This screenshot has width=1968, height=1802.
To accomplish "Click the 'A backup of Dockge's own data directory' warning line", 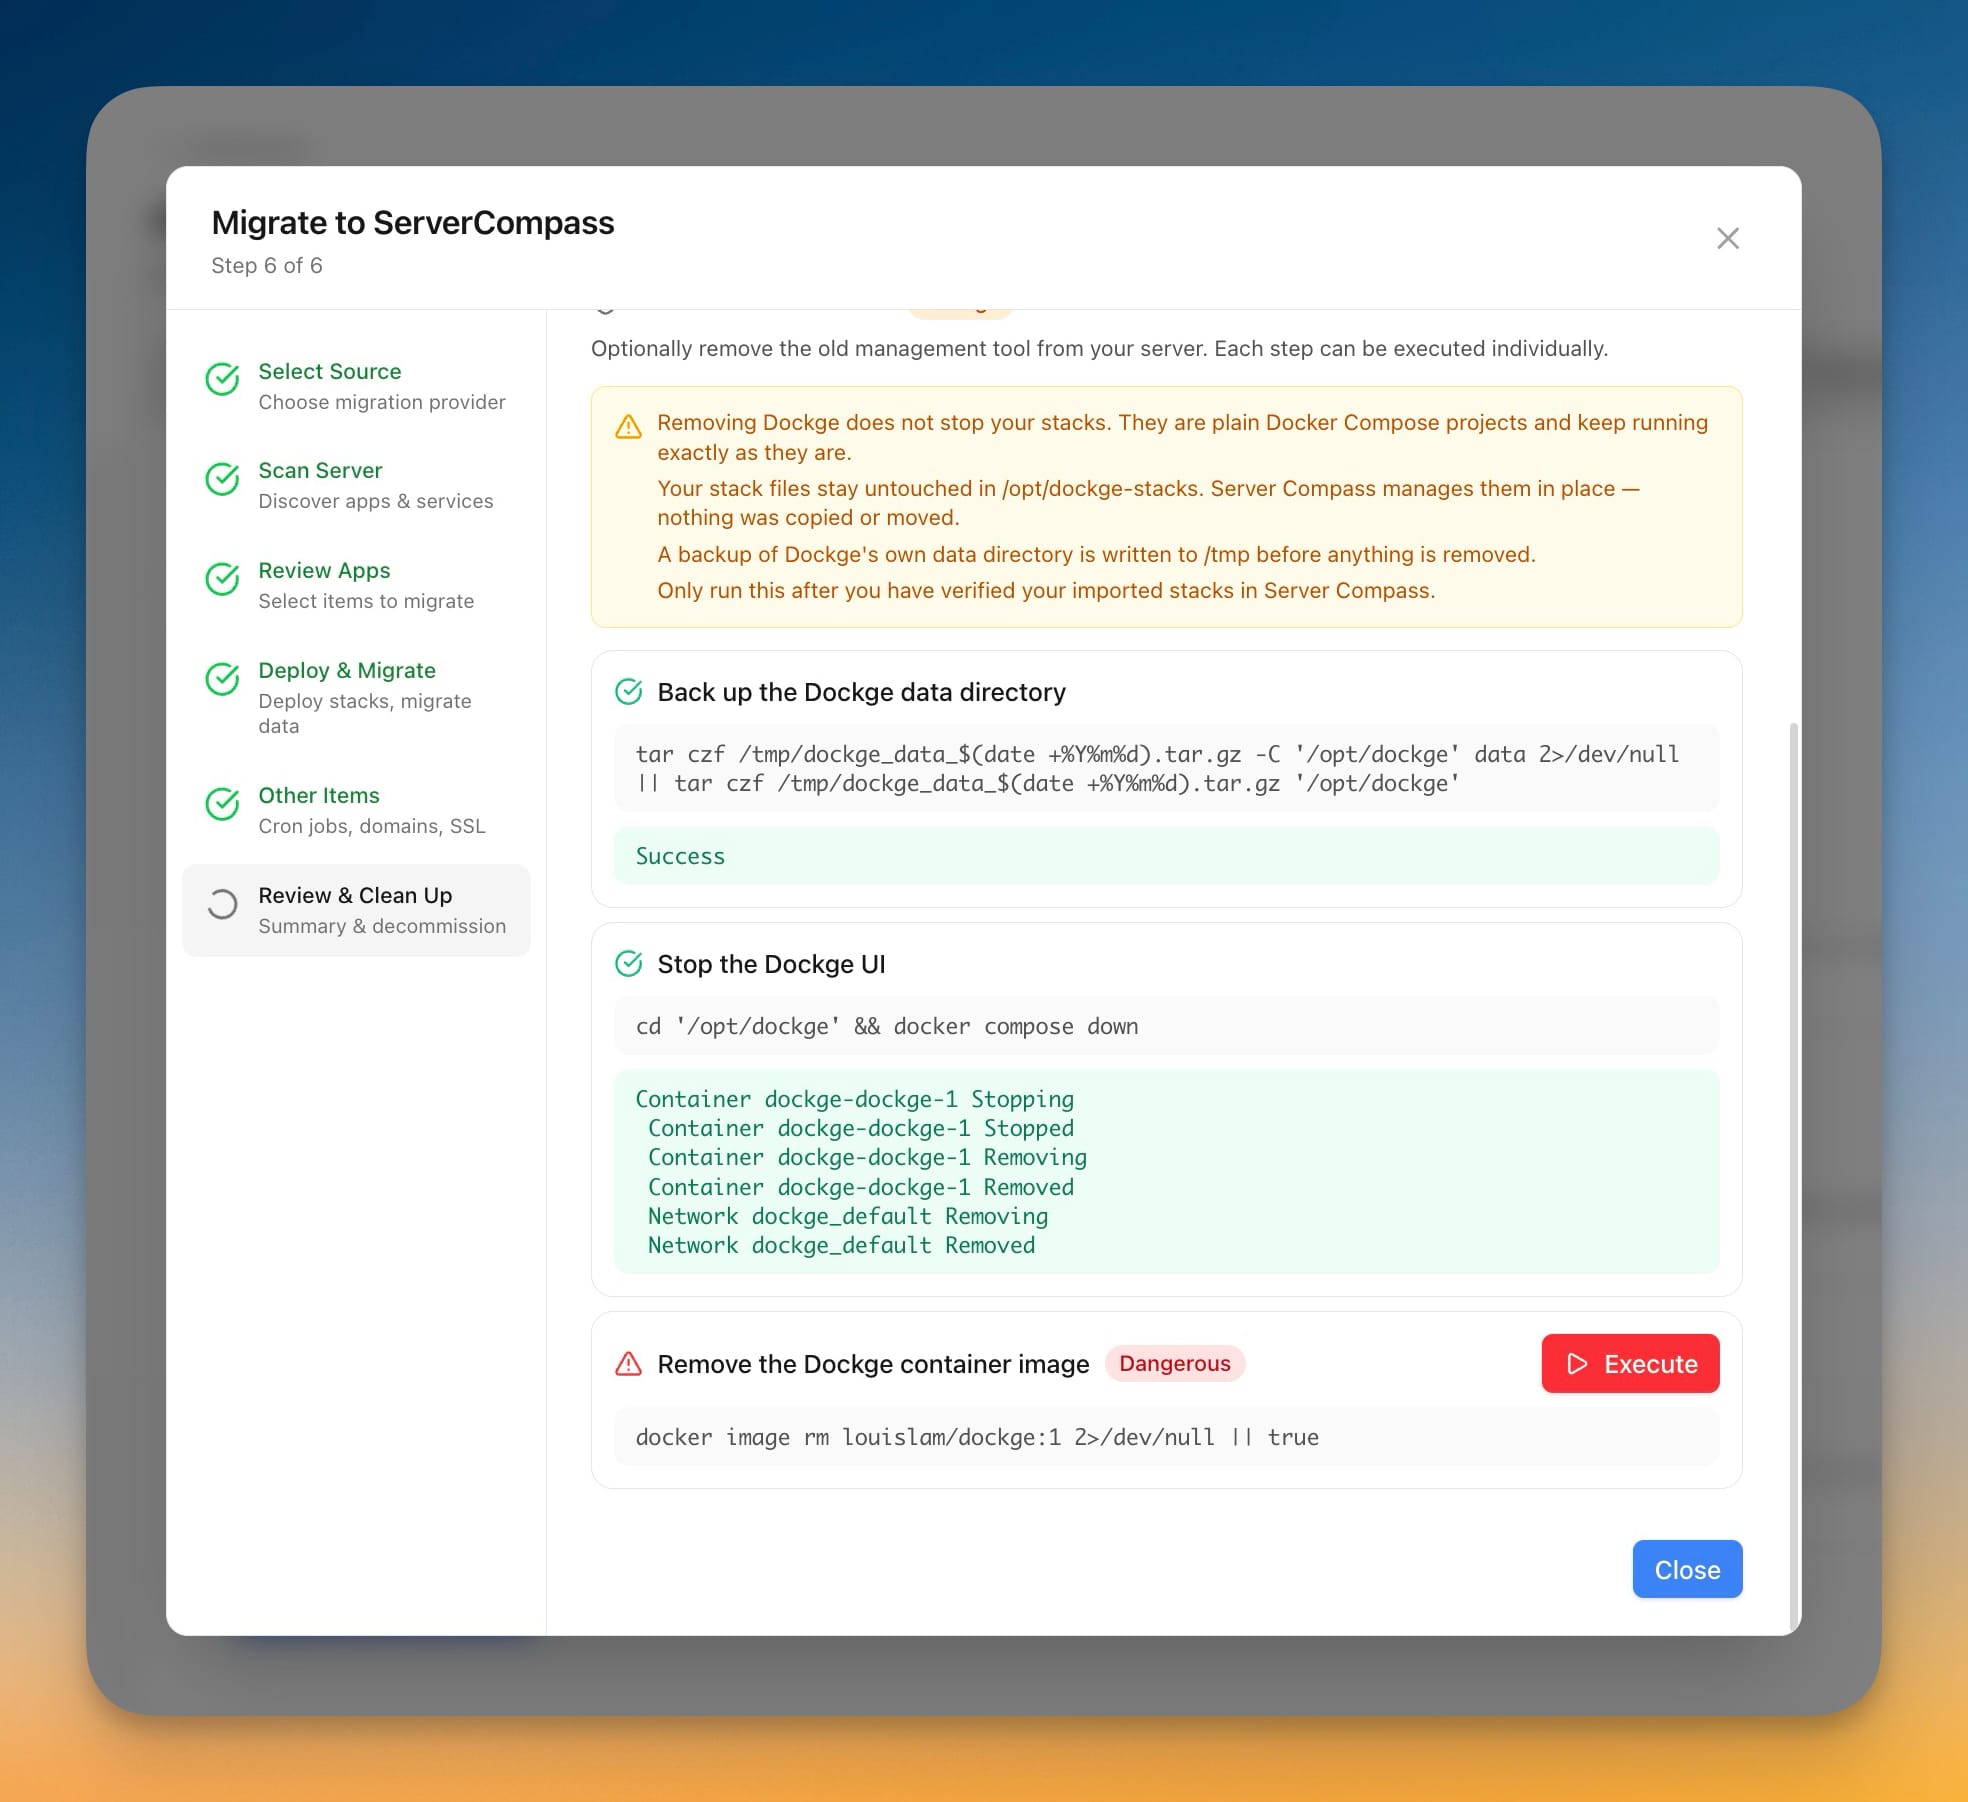I will (1096, 554).
